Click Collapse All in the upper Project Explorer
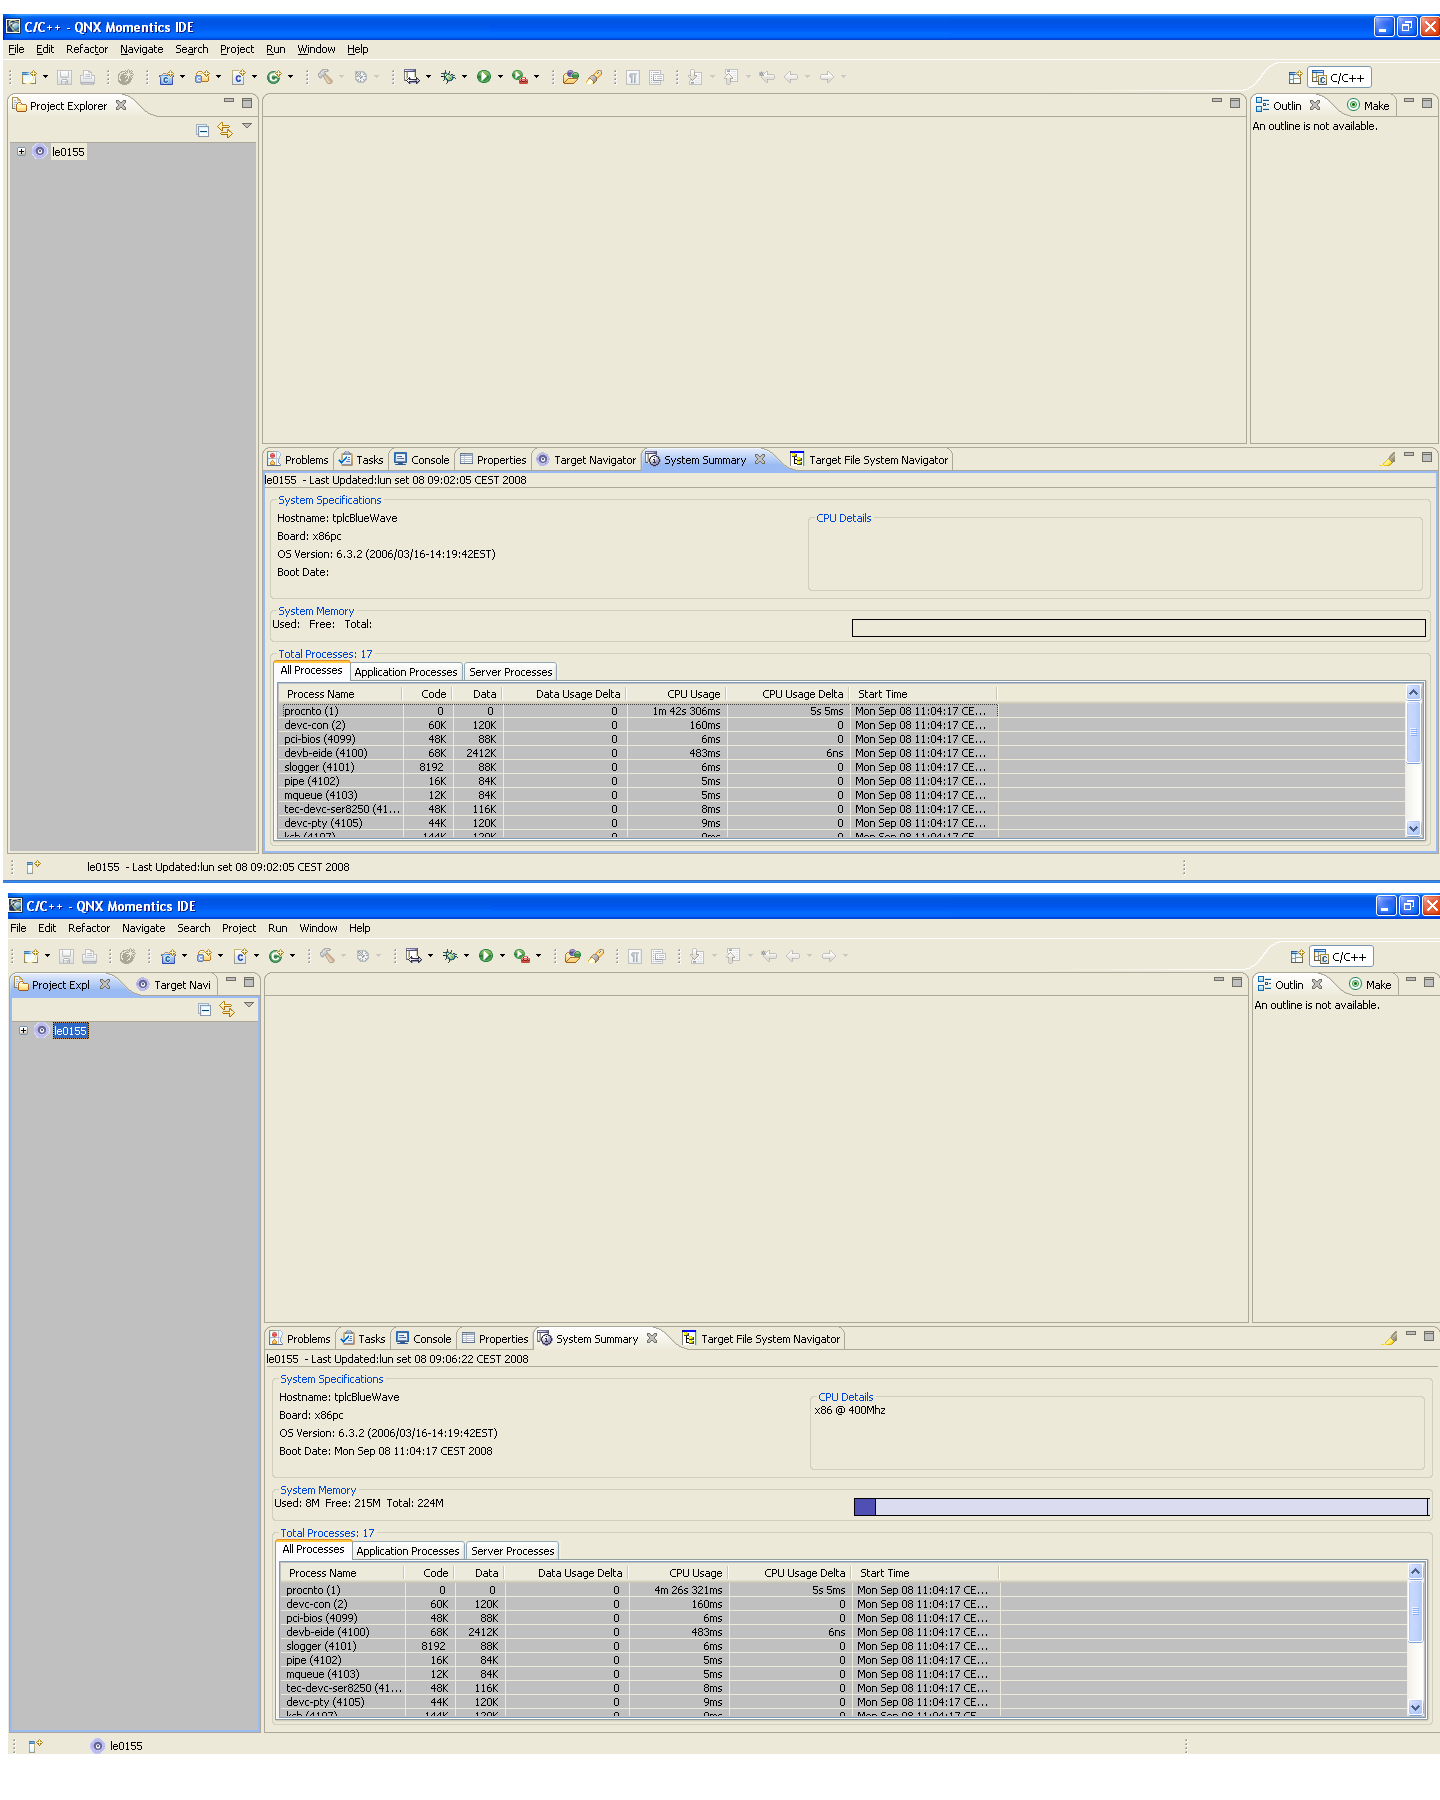Image resolution: width=1440 pixels, height=1800 pixels. click(203, 131)
